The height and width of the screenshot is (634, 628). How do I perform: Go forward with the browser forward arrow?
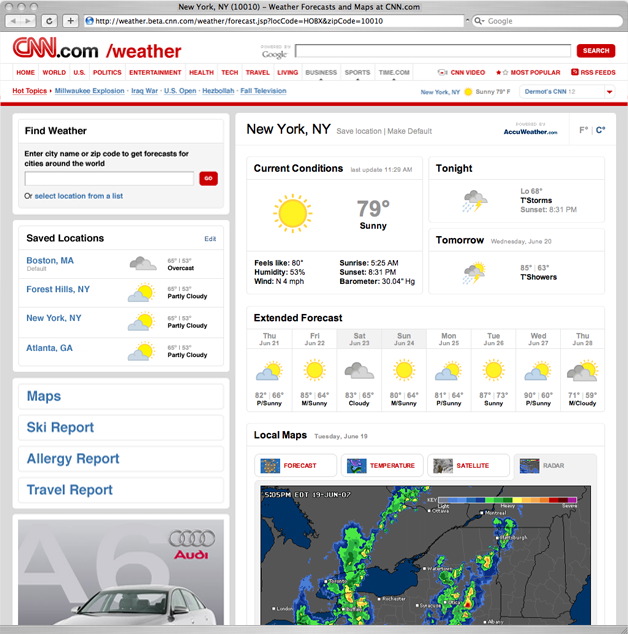[x=28, y=21]
